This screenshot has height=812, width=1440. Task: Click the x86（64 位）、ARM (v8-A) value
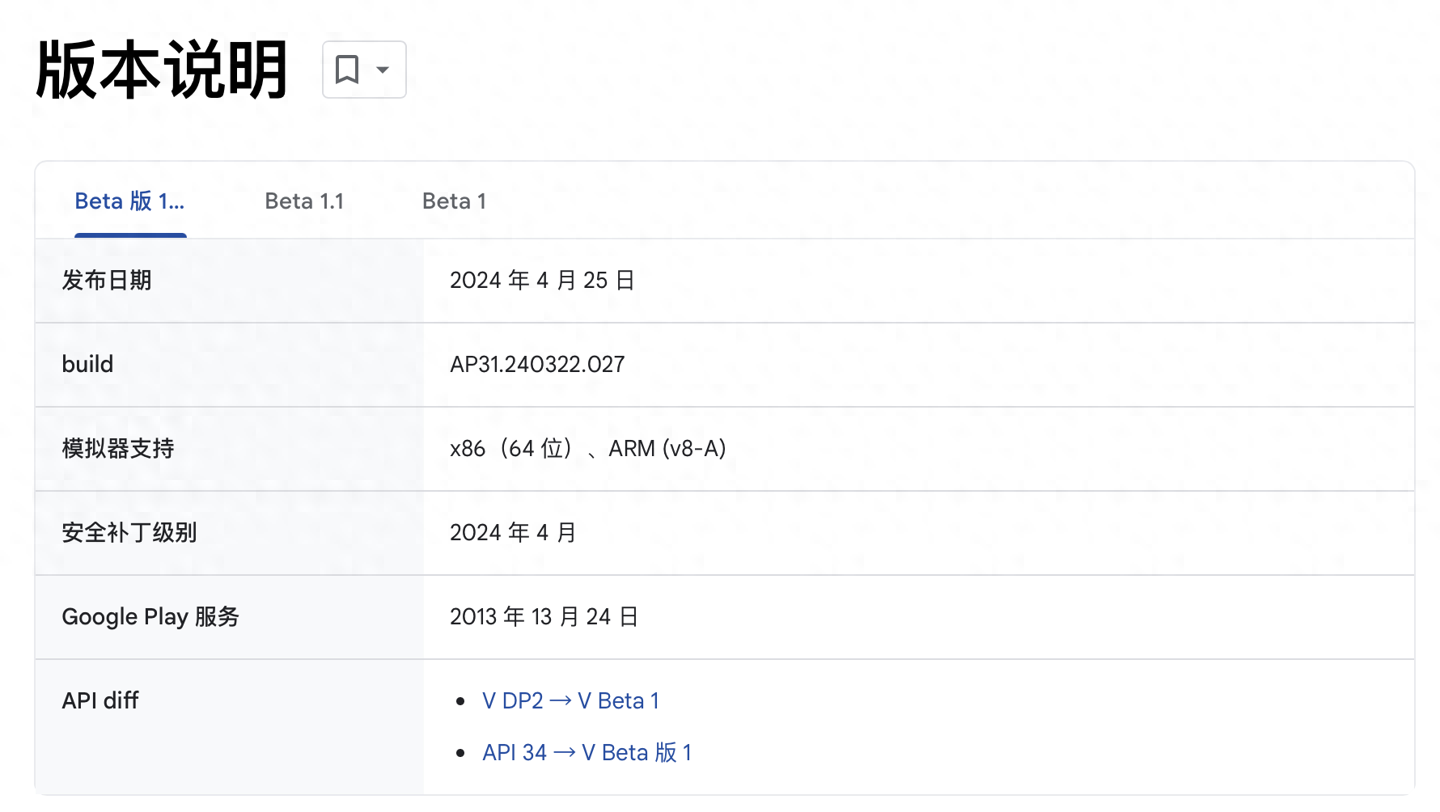(x=588, y=449)
